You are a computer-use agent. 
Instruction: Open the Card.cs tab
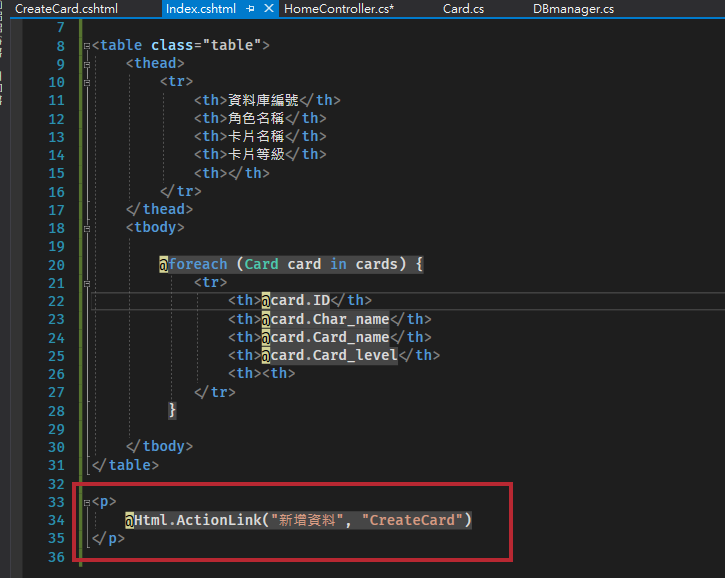click(463, 9)
